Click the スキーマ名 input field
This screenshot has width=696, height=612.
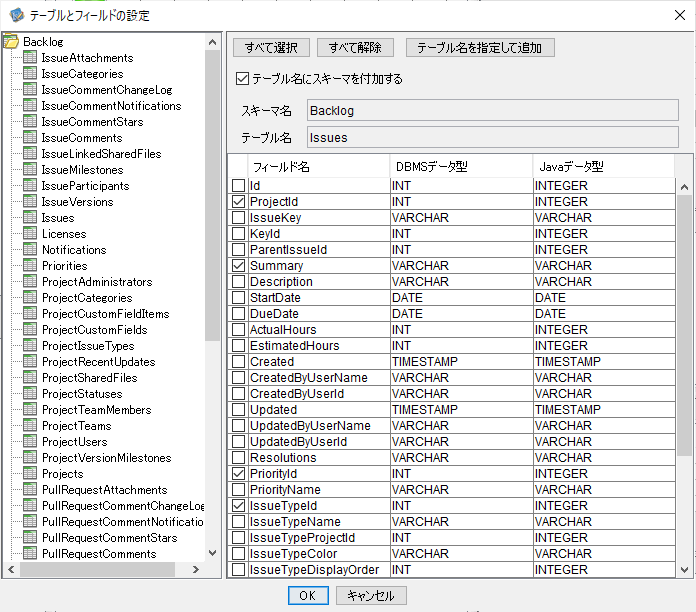(x=492, y=110)
